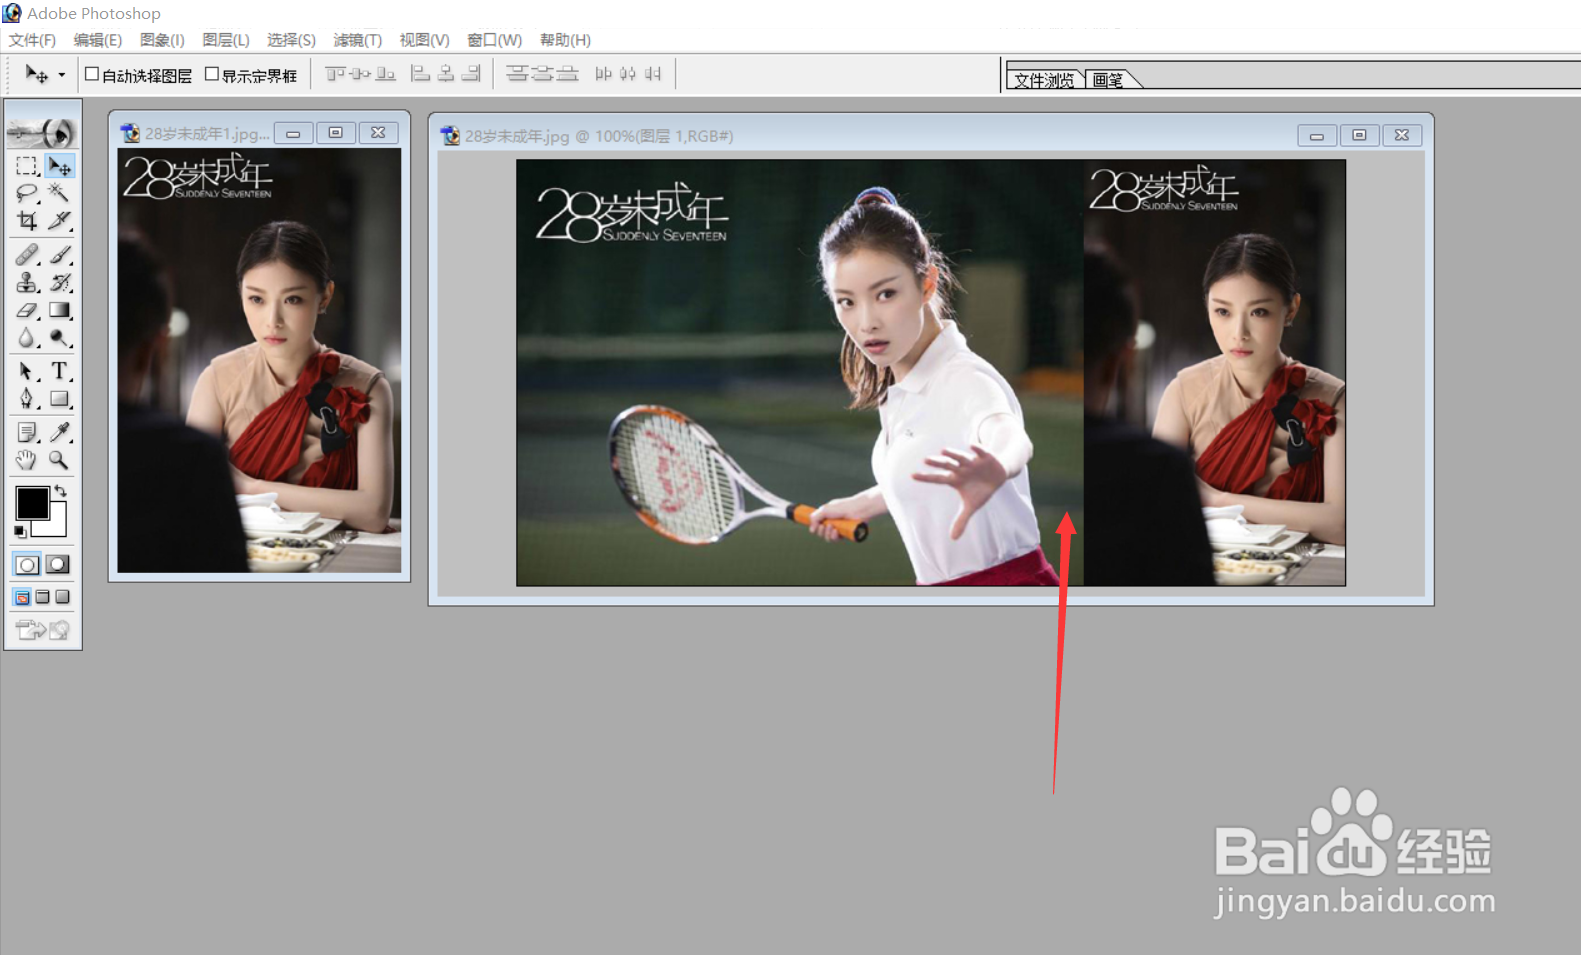
Task: Select the Zoom tool
Action: [60, 460]
